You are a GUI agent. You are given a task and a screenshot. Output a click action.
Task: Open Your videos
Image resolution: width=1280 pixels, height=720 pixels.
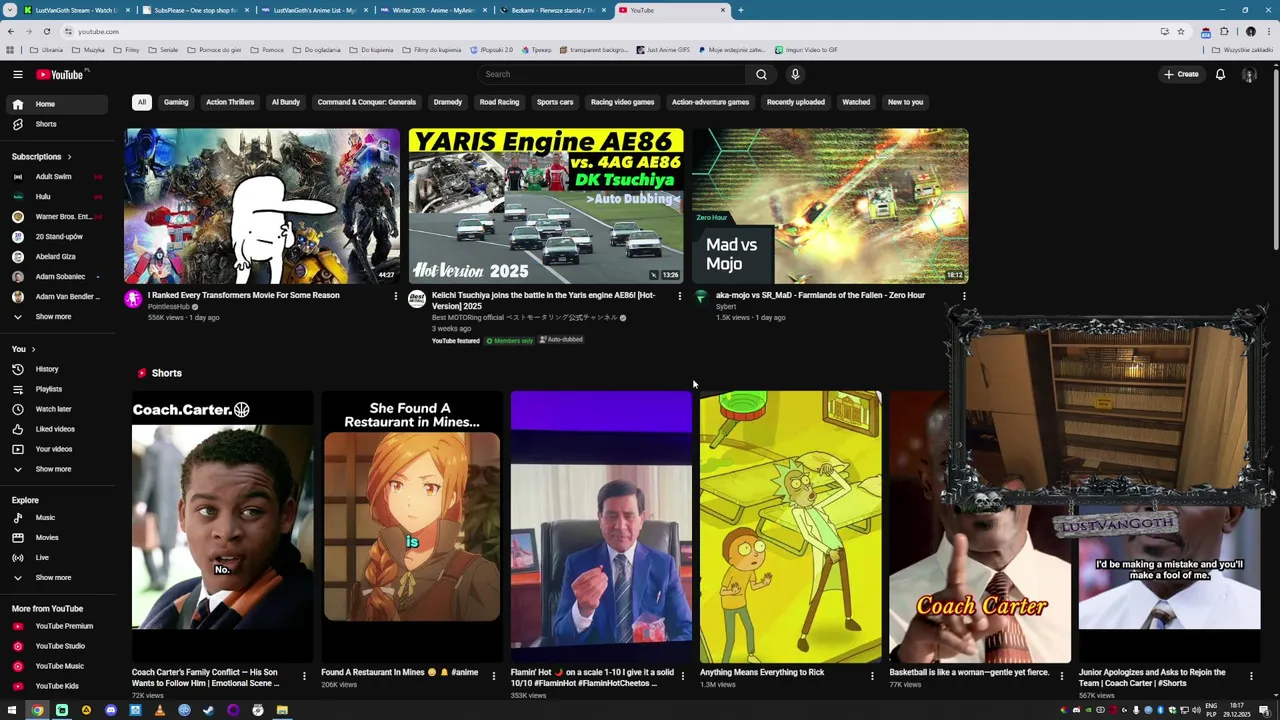[x=58, y=449]
